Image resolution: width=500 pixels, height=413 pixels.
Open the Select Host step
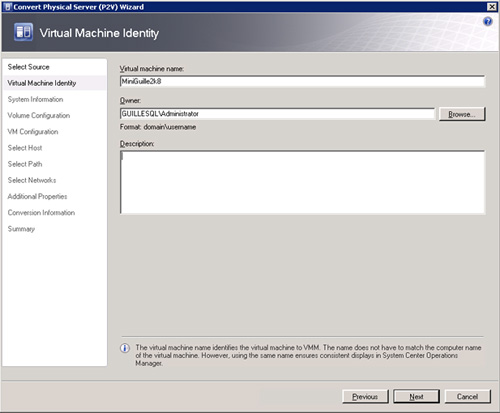(x=25, y=148)
